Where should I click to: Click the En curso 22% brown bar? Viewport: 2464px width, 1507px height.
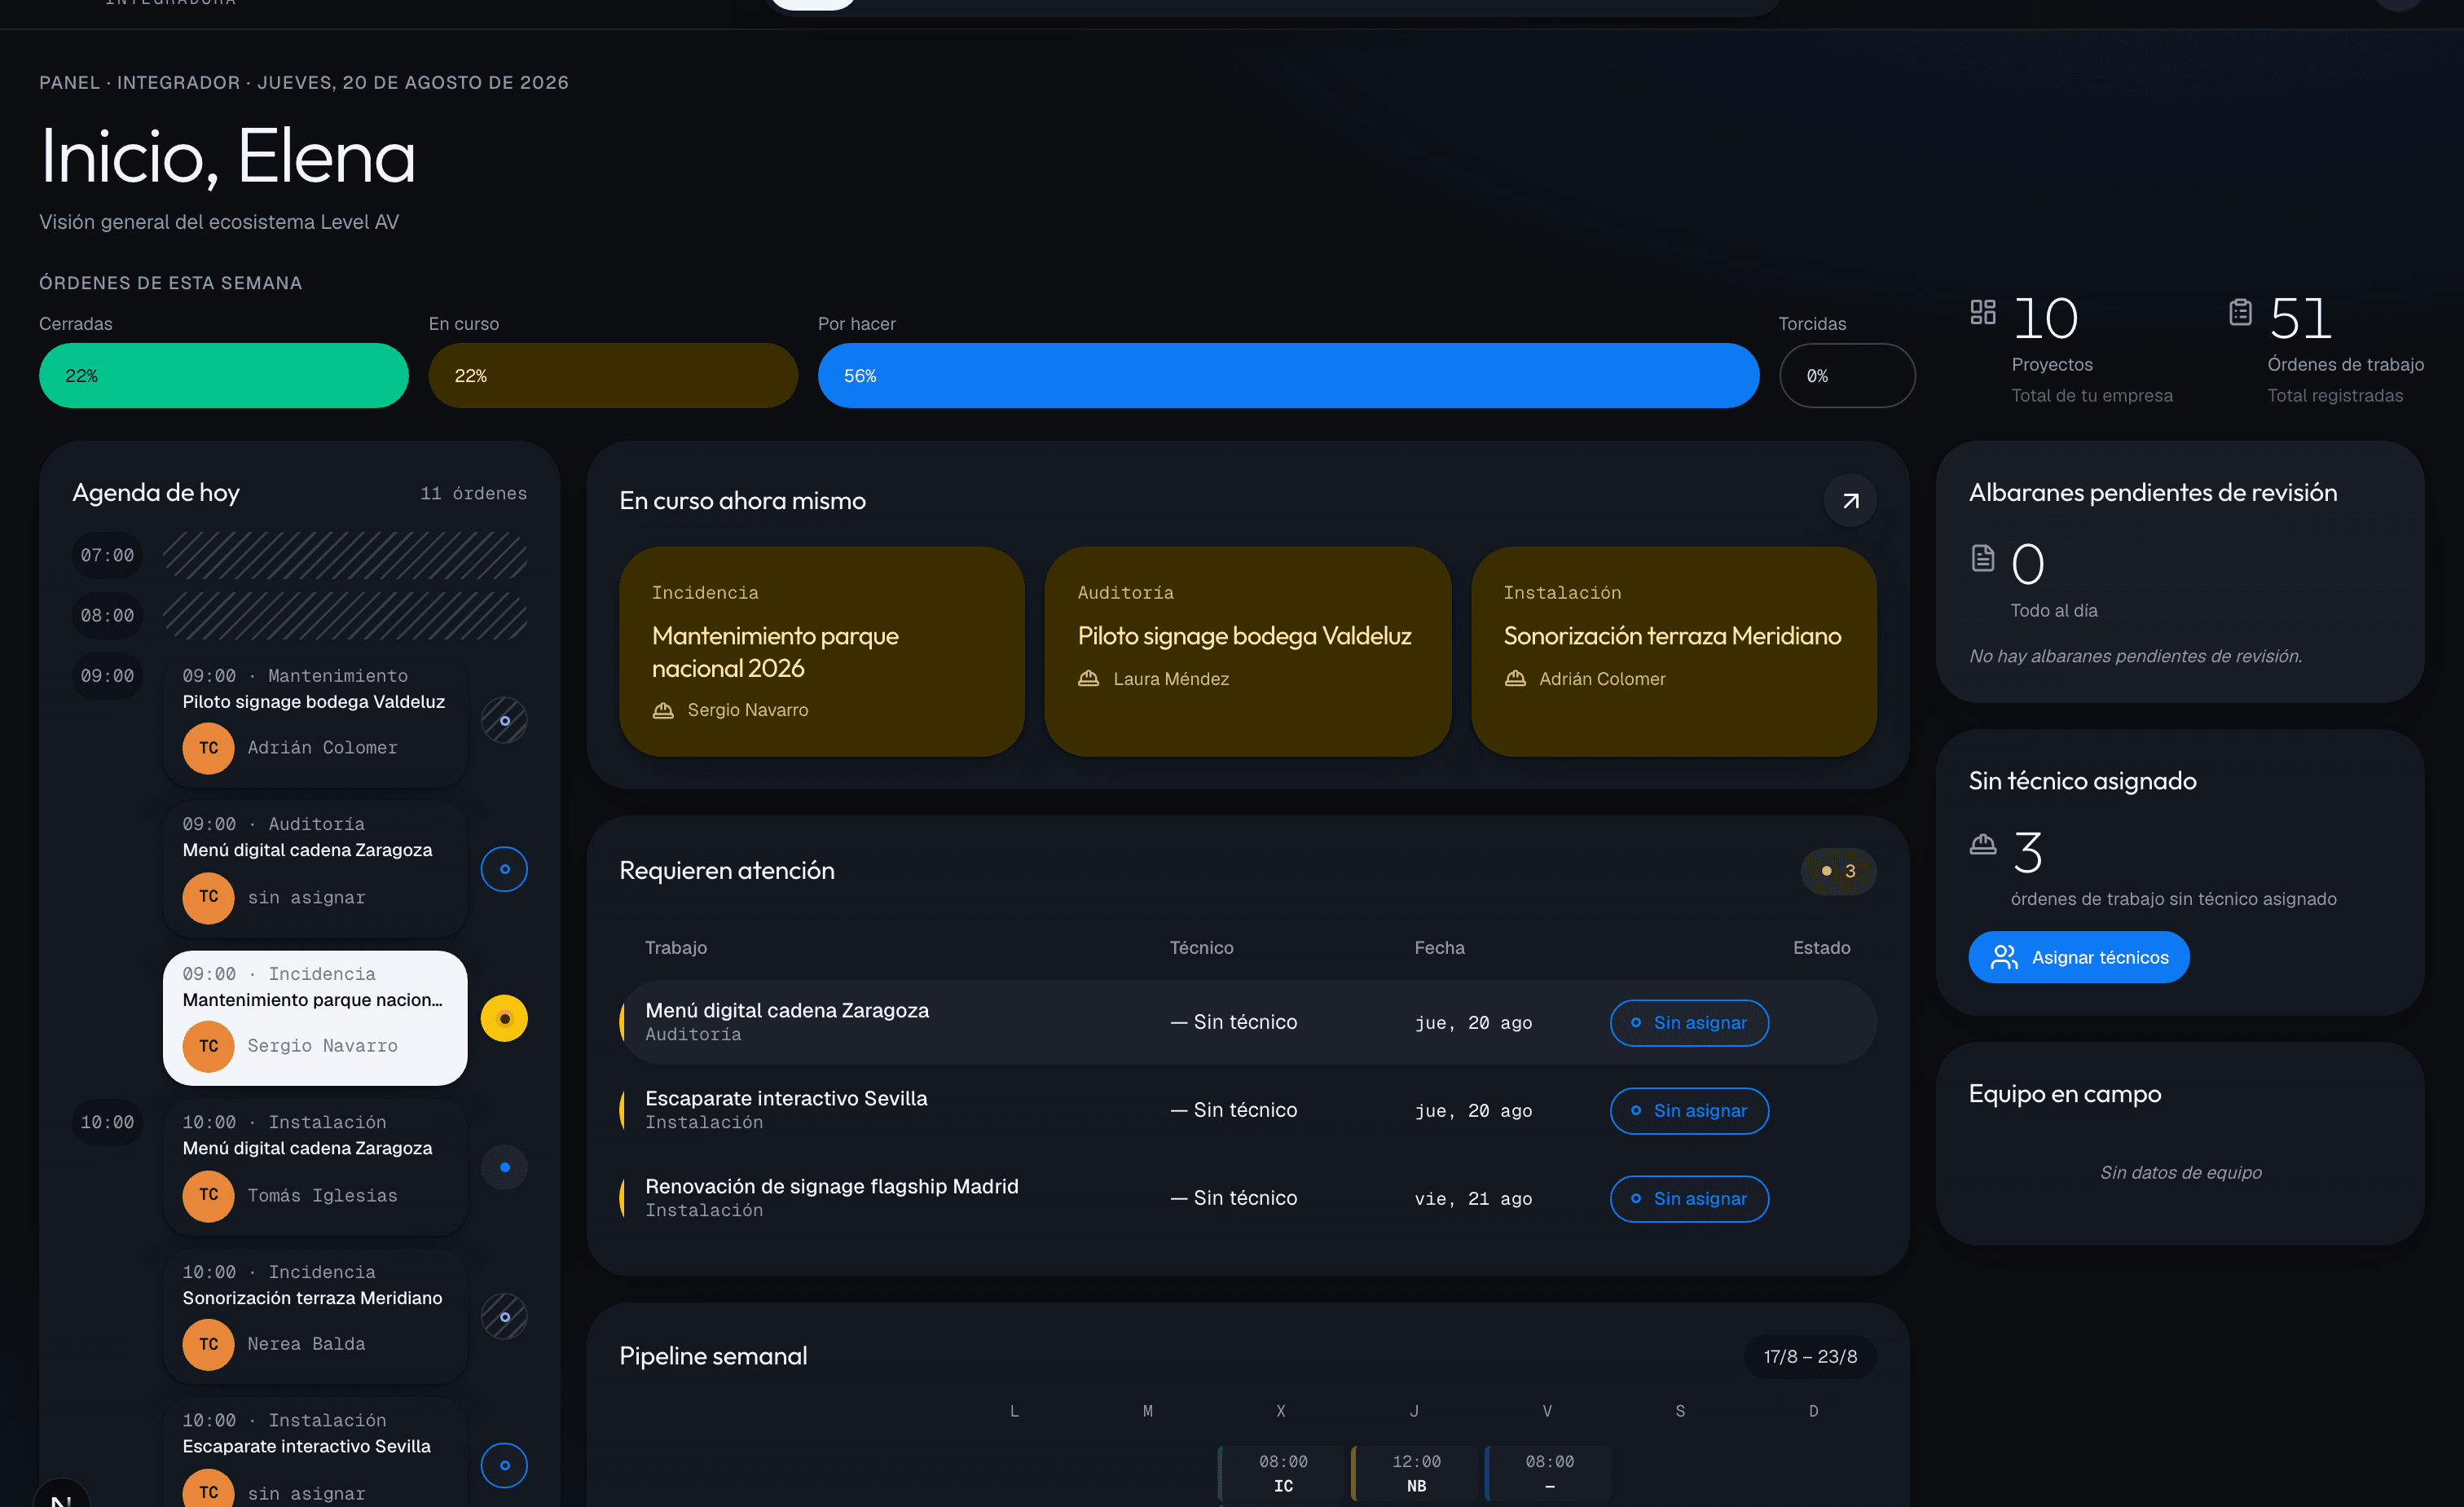tap(613, 376)
